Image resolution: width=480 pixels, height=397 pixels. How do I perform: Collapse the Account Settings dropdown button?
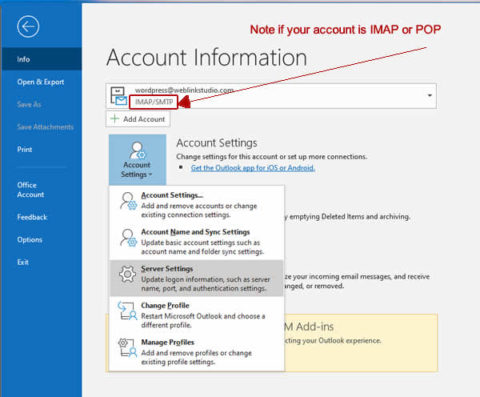click(137, 160)
